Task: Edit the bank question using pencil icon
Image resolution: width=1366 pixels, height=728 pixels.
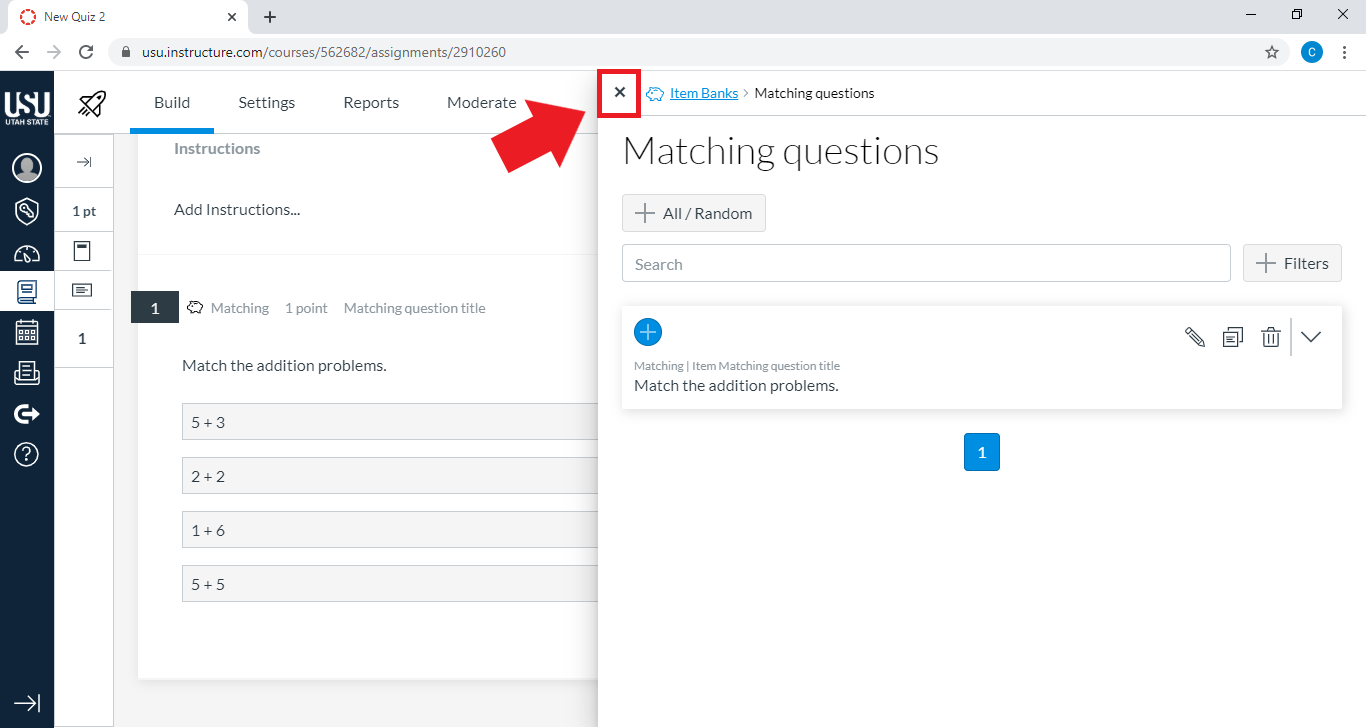Action: tap(1195, 337)
